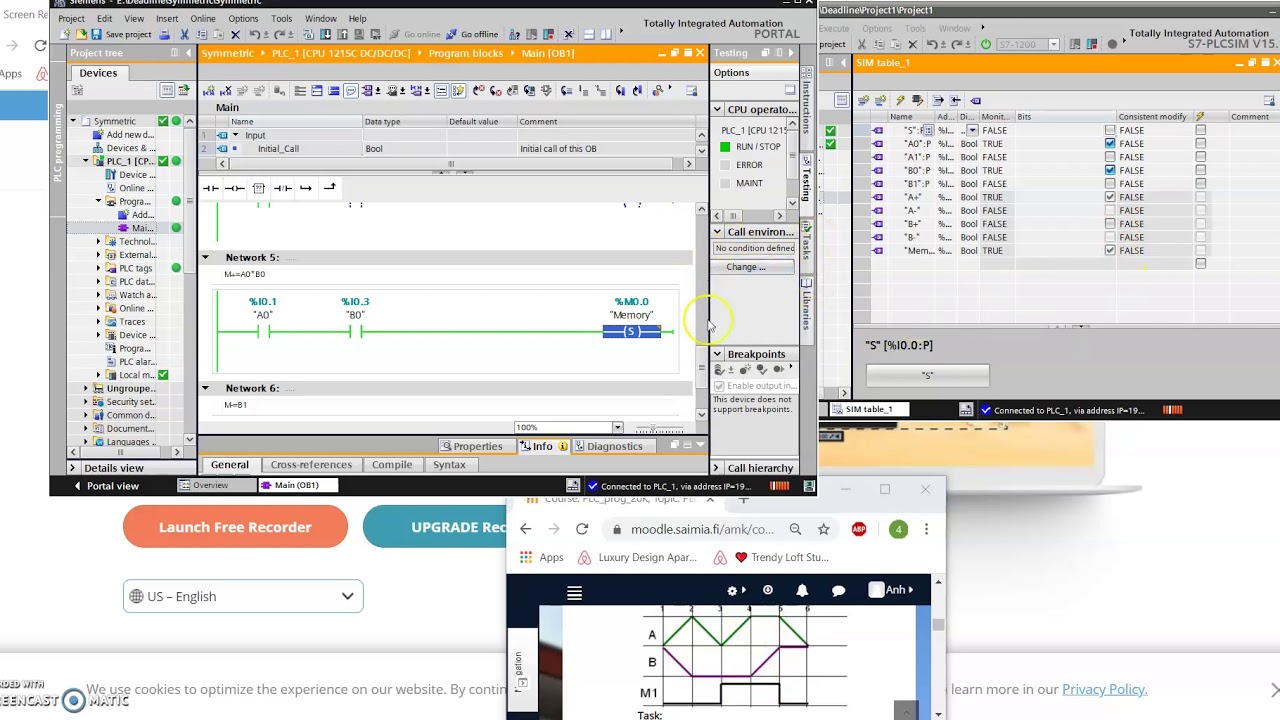Open the moodle hamburger menu
This screenshot has width=1280, height=720.
tap(574, 593)
